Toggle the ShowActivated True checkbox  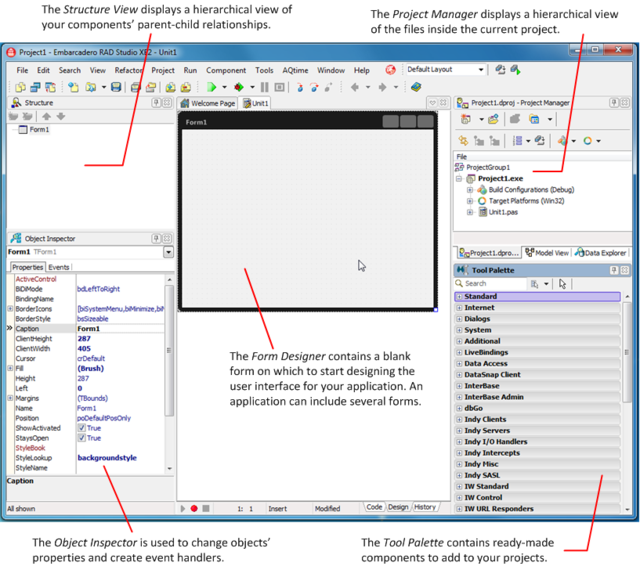pos(82,428)
